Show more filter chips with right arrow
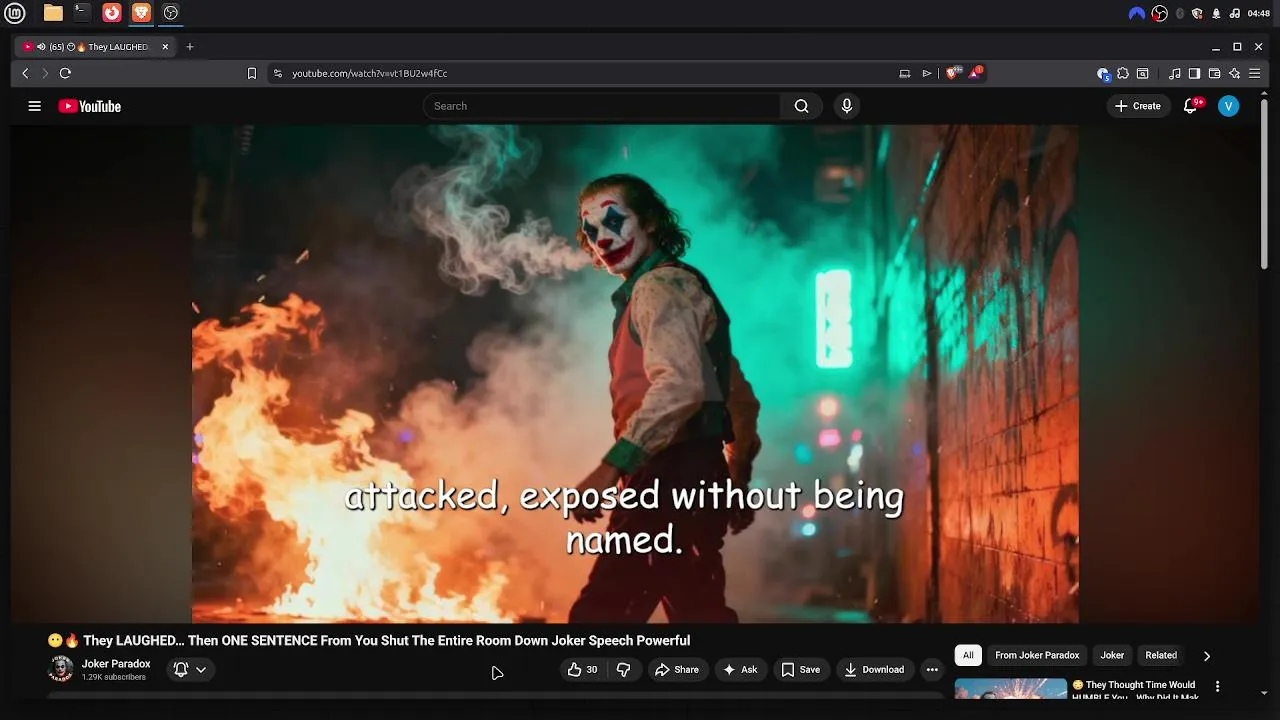This screenshot has width=1280, height=720. click(1206, 656)
